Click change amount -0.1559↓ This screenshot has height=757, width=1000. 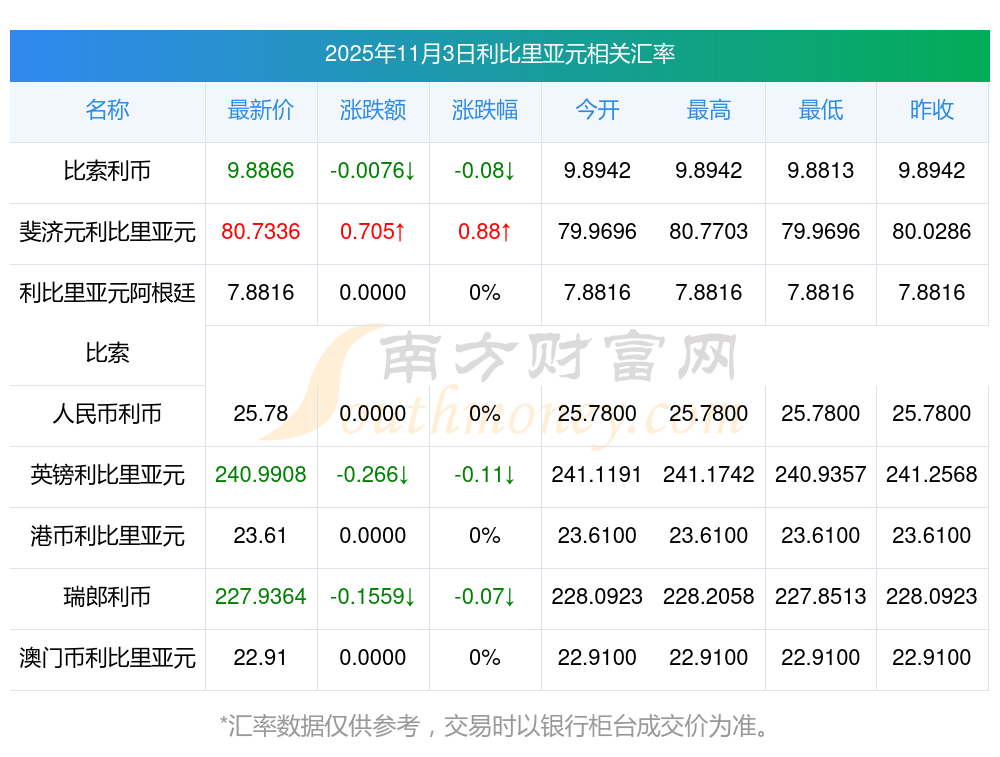372,596
